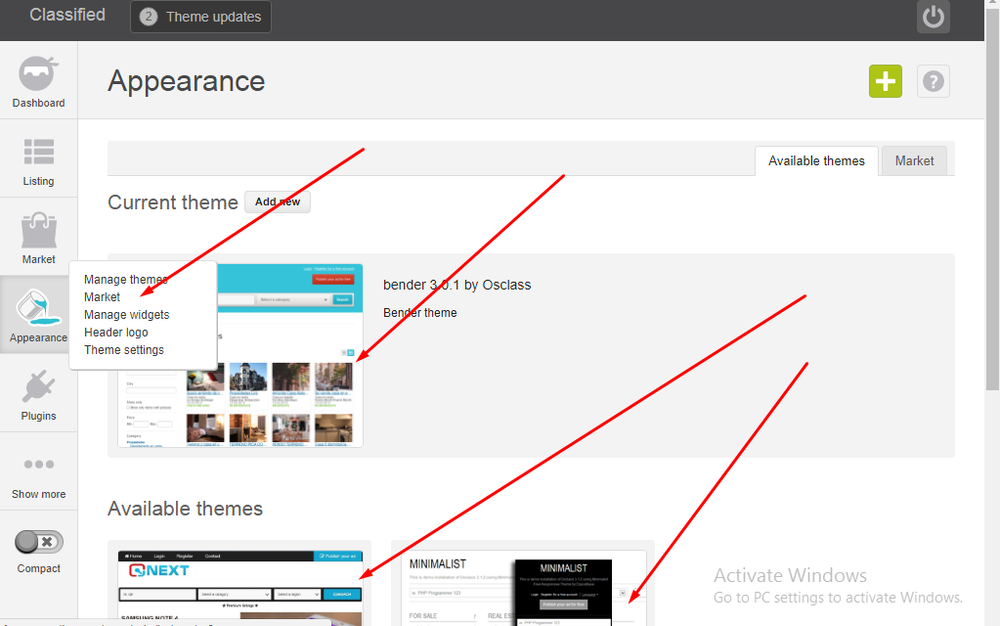
Task: Open the Market shopping bag icon
Action: [x=38, y=231]
